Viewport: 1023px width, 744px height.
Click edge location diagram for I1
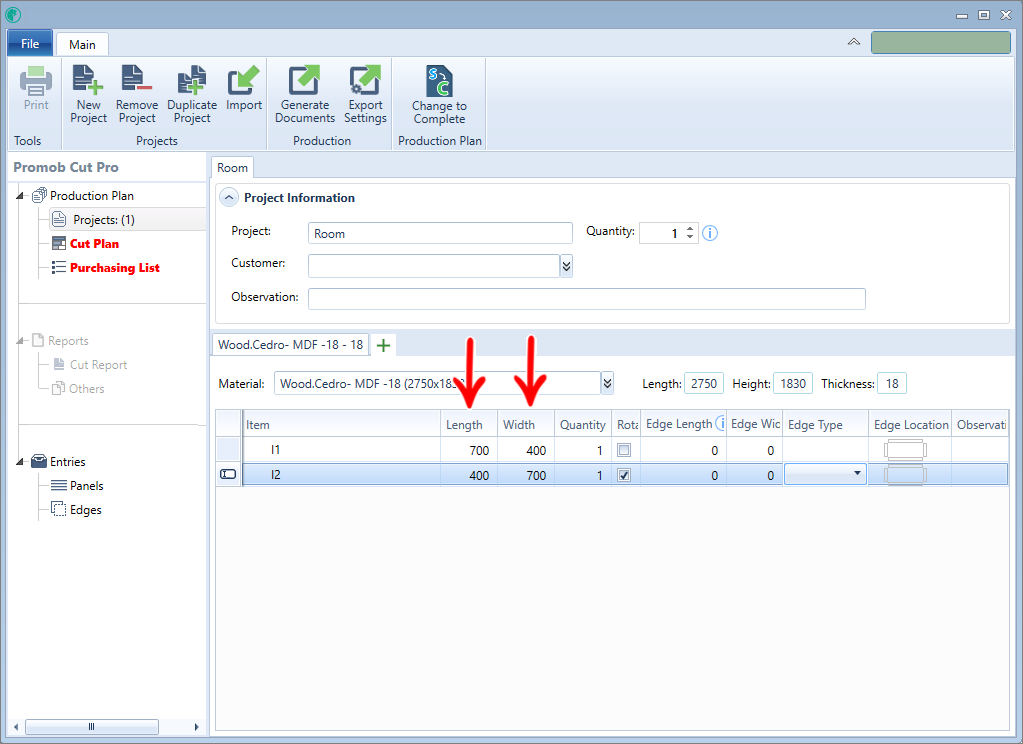point(906,450)
